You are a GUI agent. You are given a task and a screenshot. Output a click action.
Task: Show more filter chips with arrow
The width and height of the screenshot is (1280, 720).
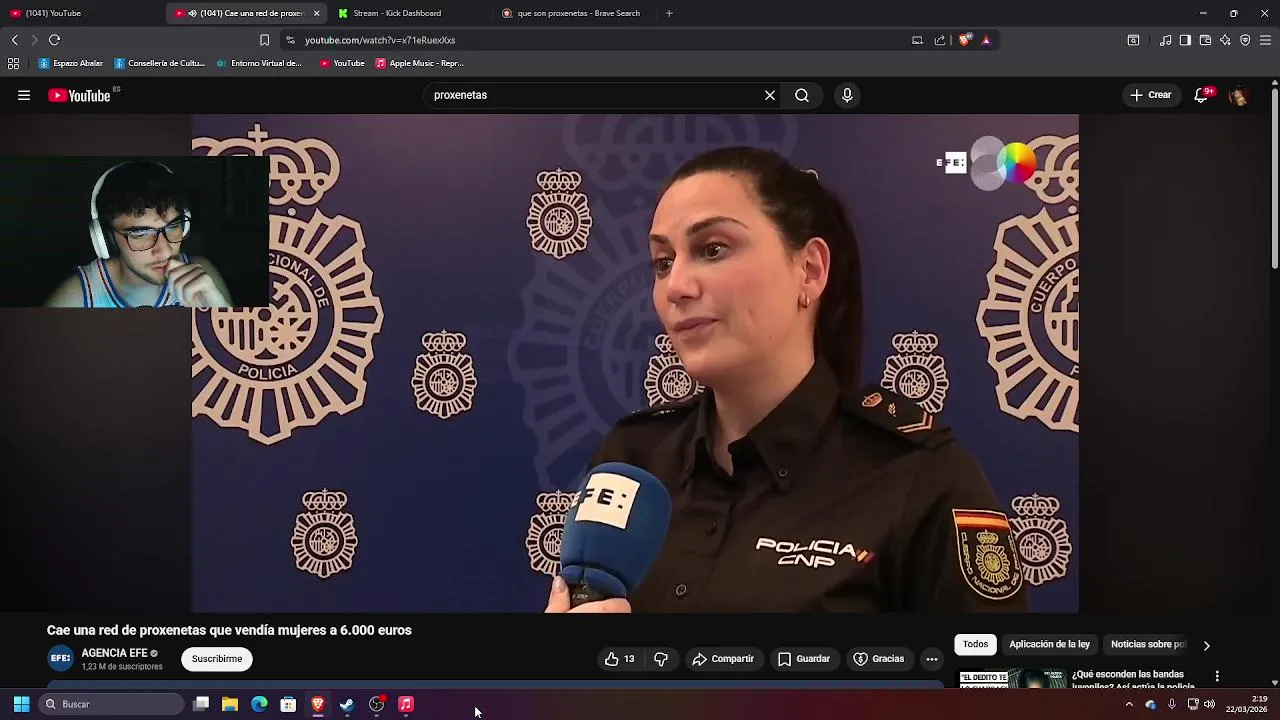(1206, 645)
